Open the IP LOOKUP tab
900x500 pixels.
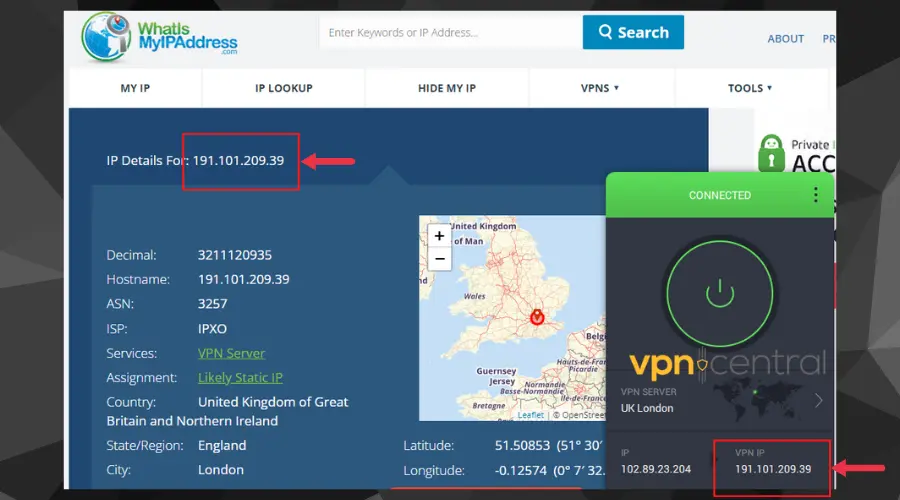284,88
